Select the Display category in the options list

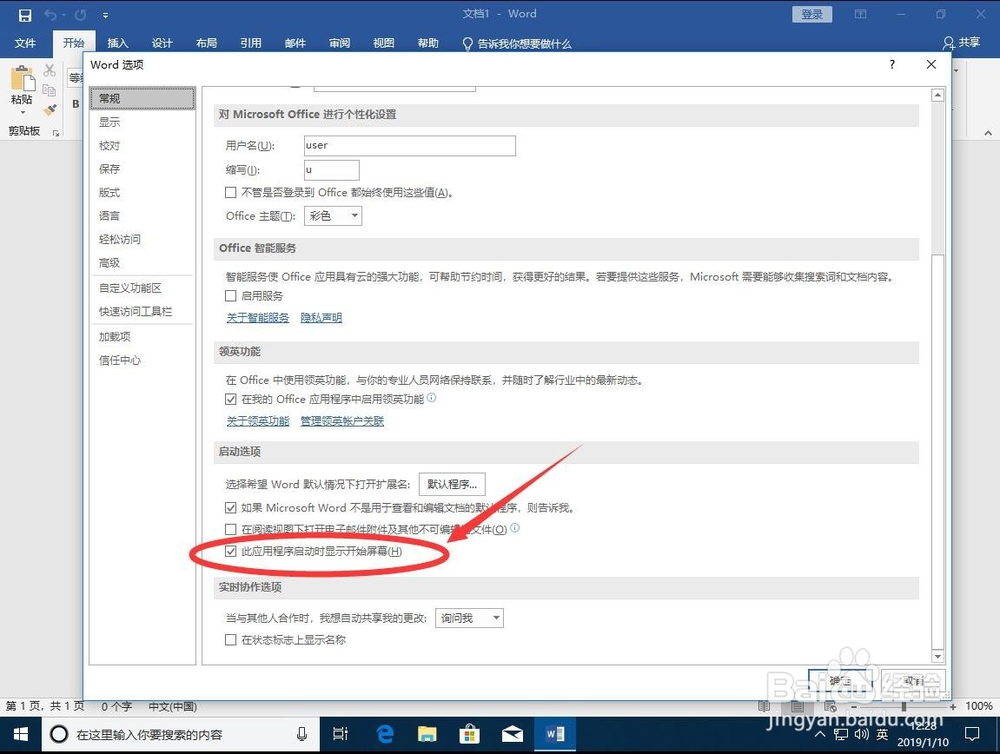tap(142, 122)
